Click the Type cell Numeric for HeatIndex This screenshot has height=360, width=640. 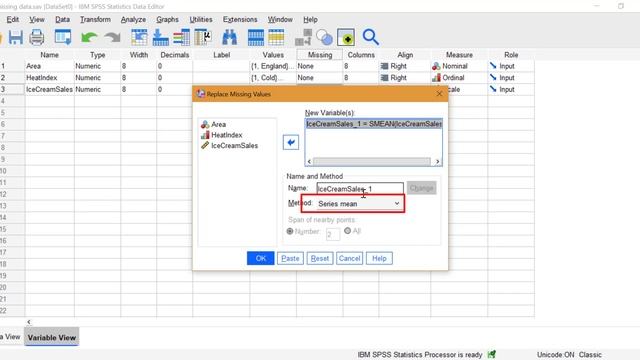point(97,78)
